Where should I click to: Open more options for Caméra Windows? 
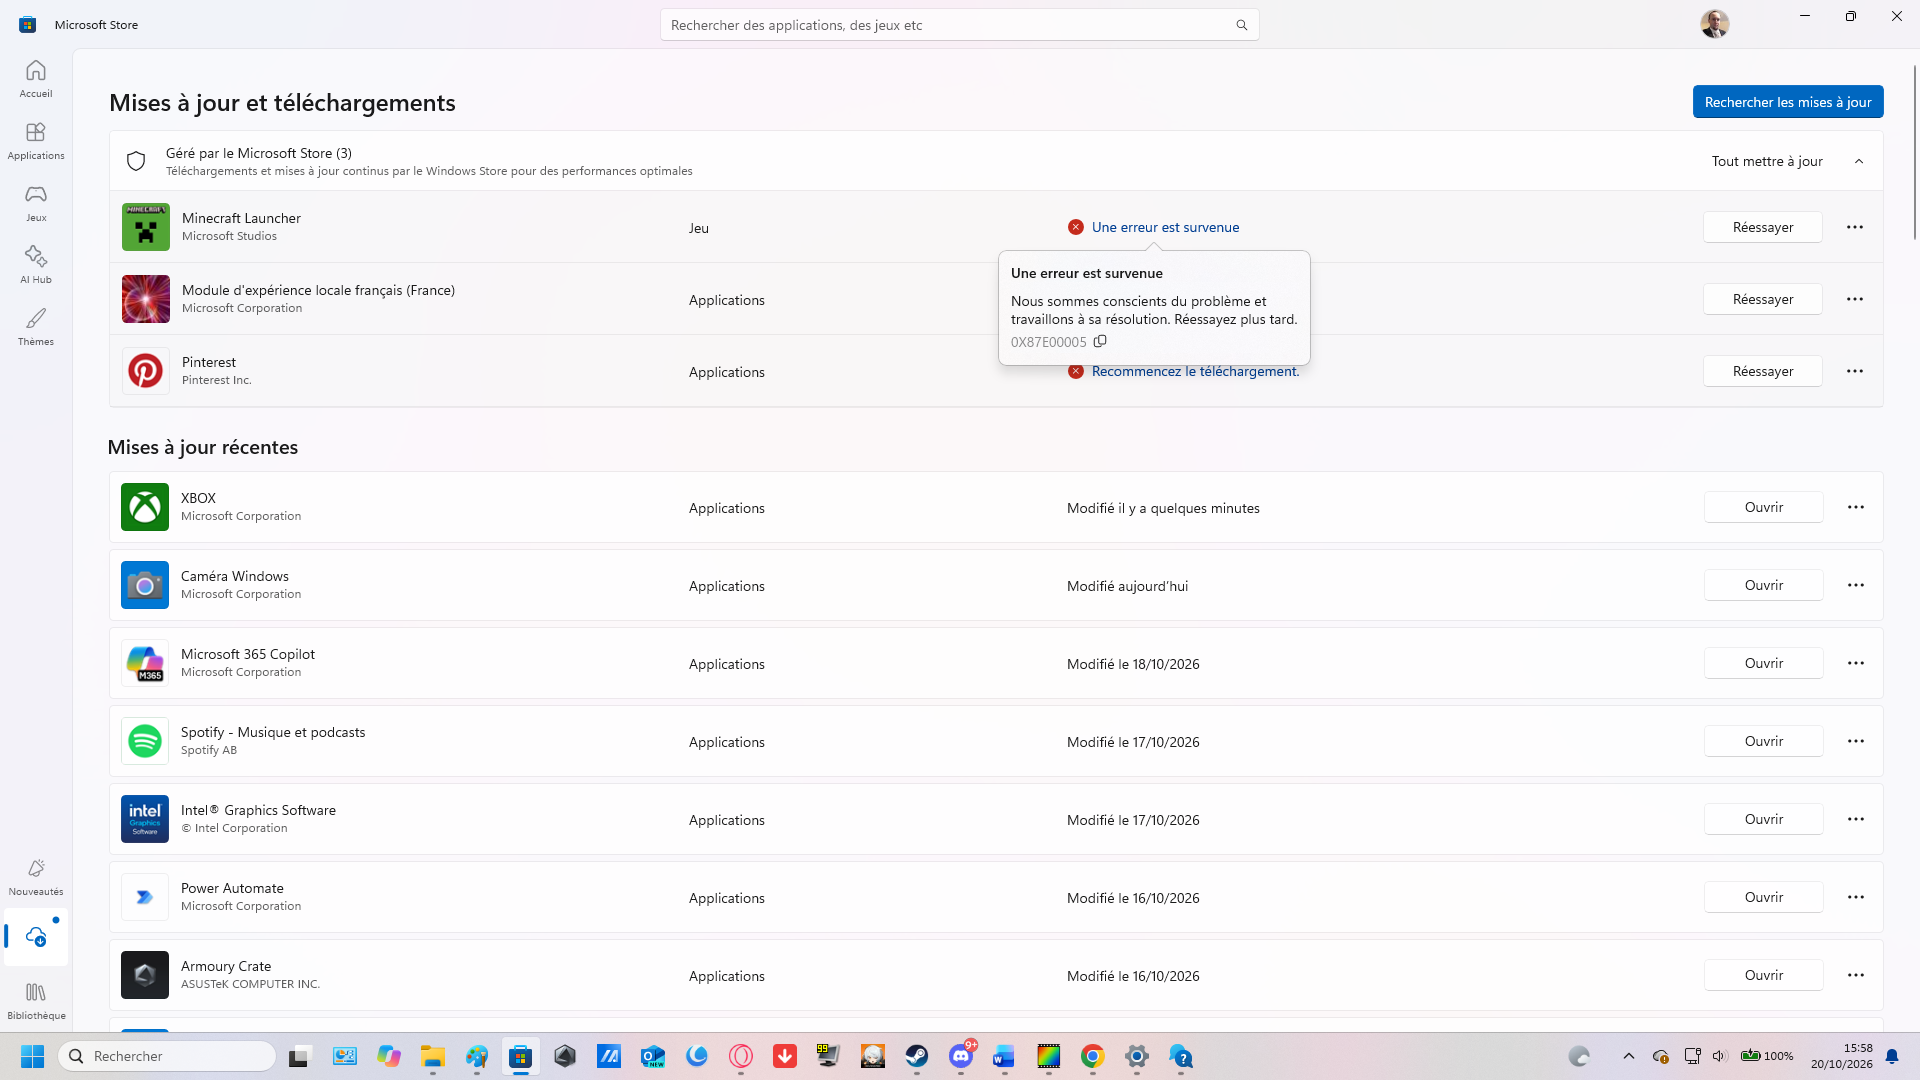(x=1856, y=585)
